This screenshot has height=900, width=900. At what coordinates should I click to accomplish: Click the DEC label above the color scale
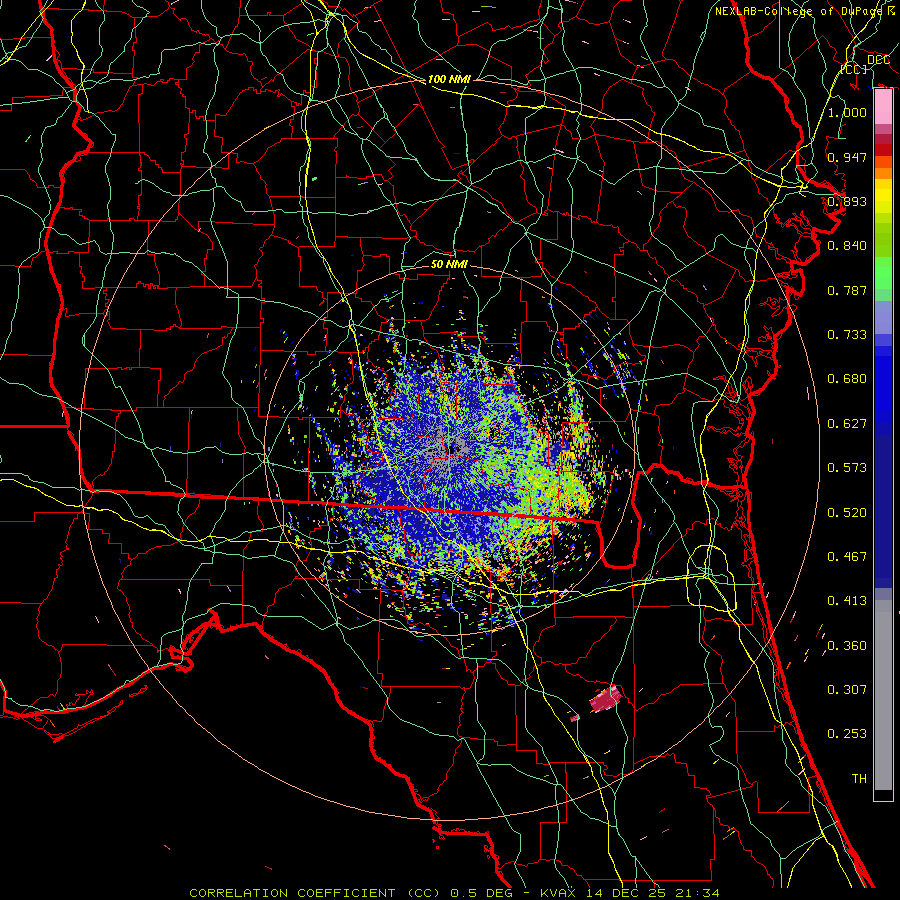[x=878, y=60]
